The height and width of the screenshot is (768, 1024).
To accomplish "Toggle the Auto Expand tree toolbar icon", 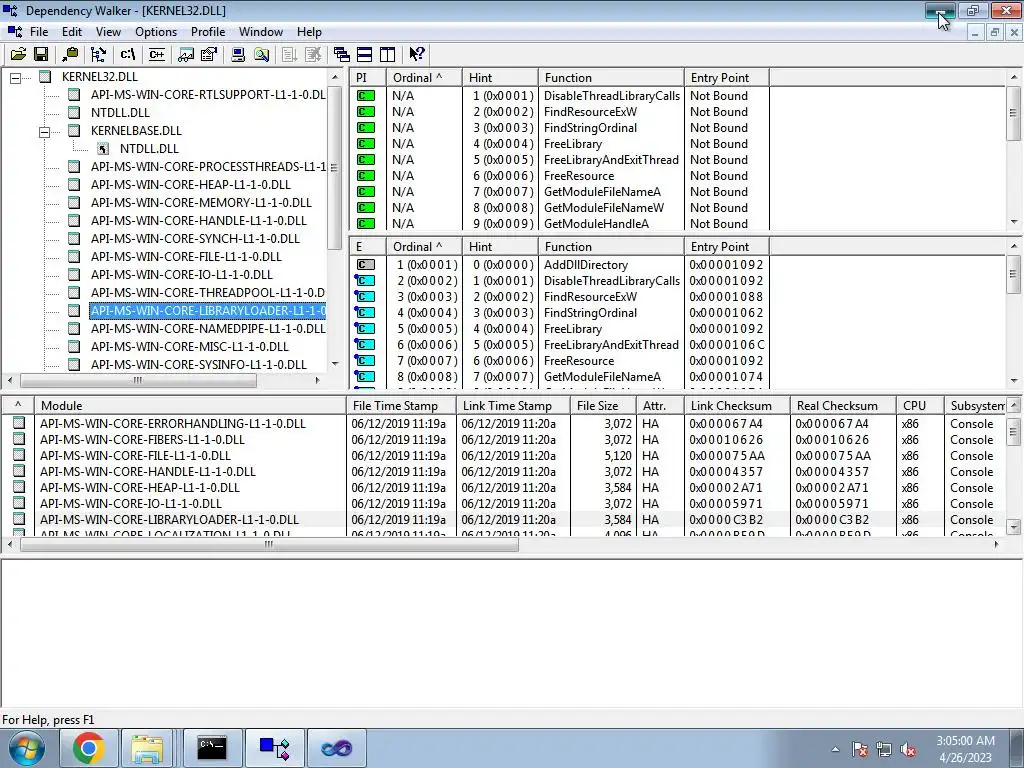I will [x=99, y=54].
